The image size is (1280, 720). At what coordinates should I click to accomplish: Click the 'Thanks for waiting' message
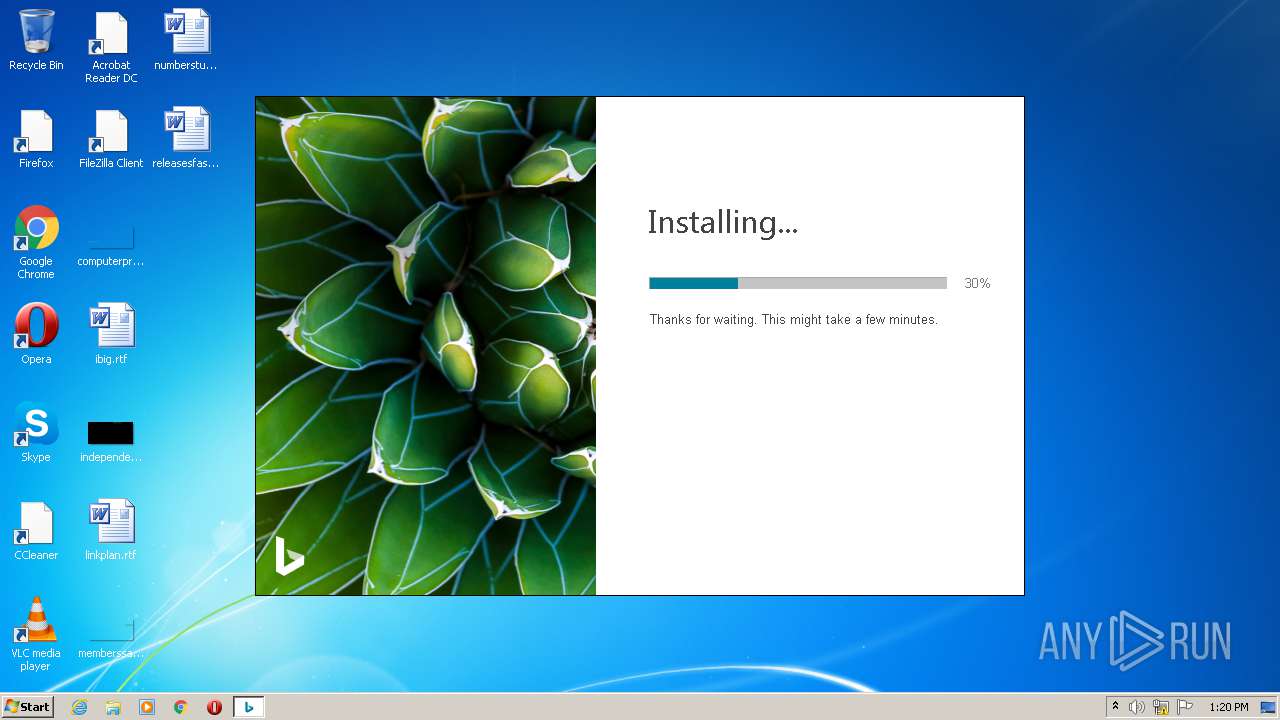point(794,320)
